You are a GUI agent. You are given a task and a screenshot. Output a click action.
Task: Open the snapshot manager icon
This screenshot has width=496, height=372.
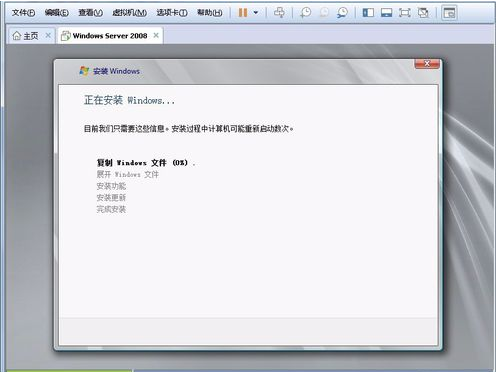[342, 13]
